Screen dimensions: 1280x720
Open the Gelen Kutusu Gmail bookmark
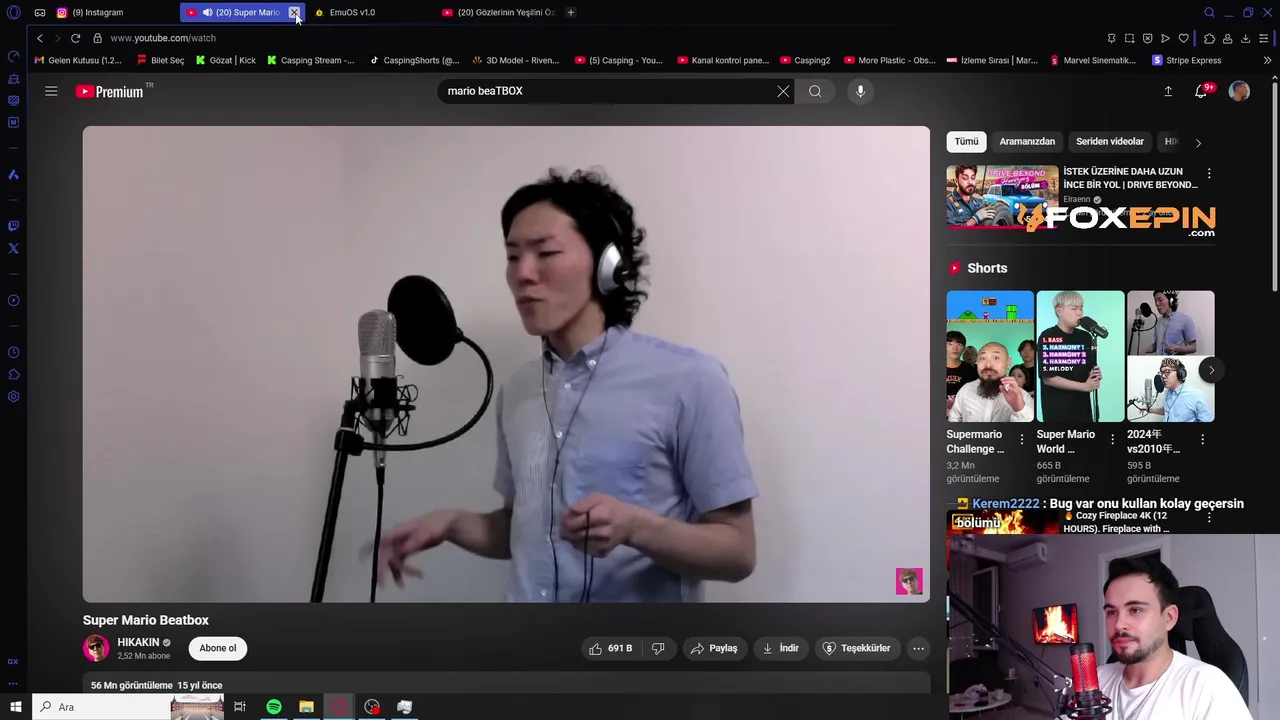point(78,60)
